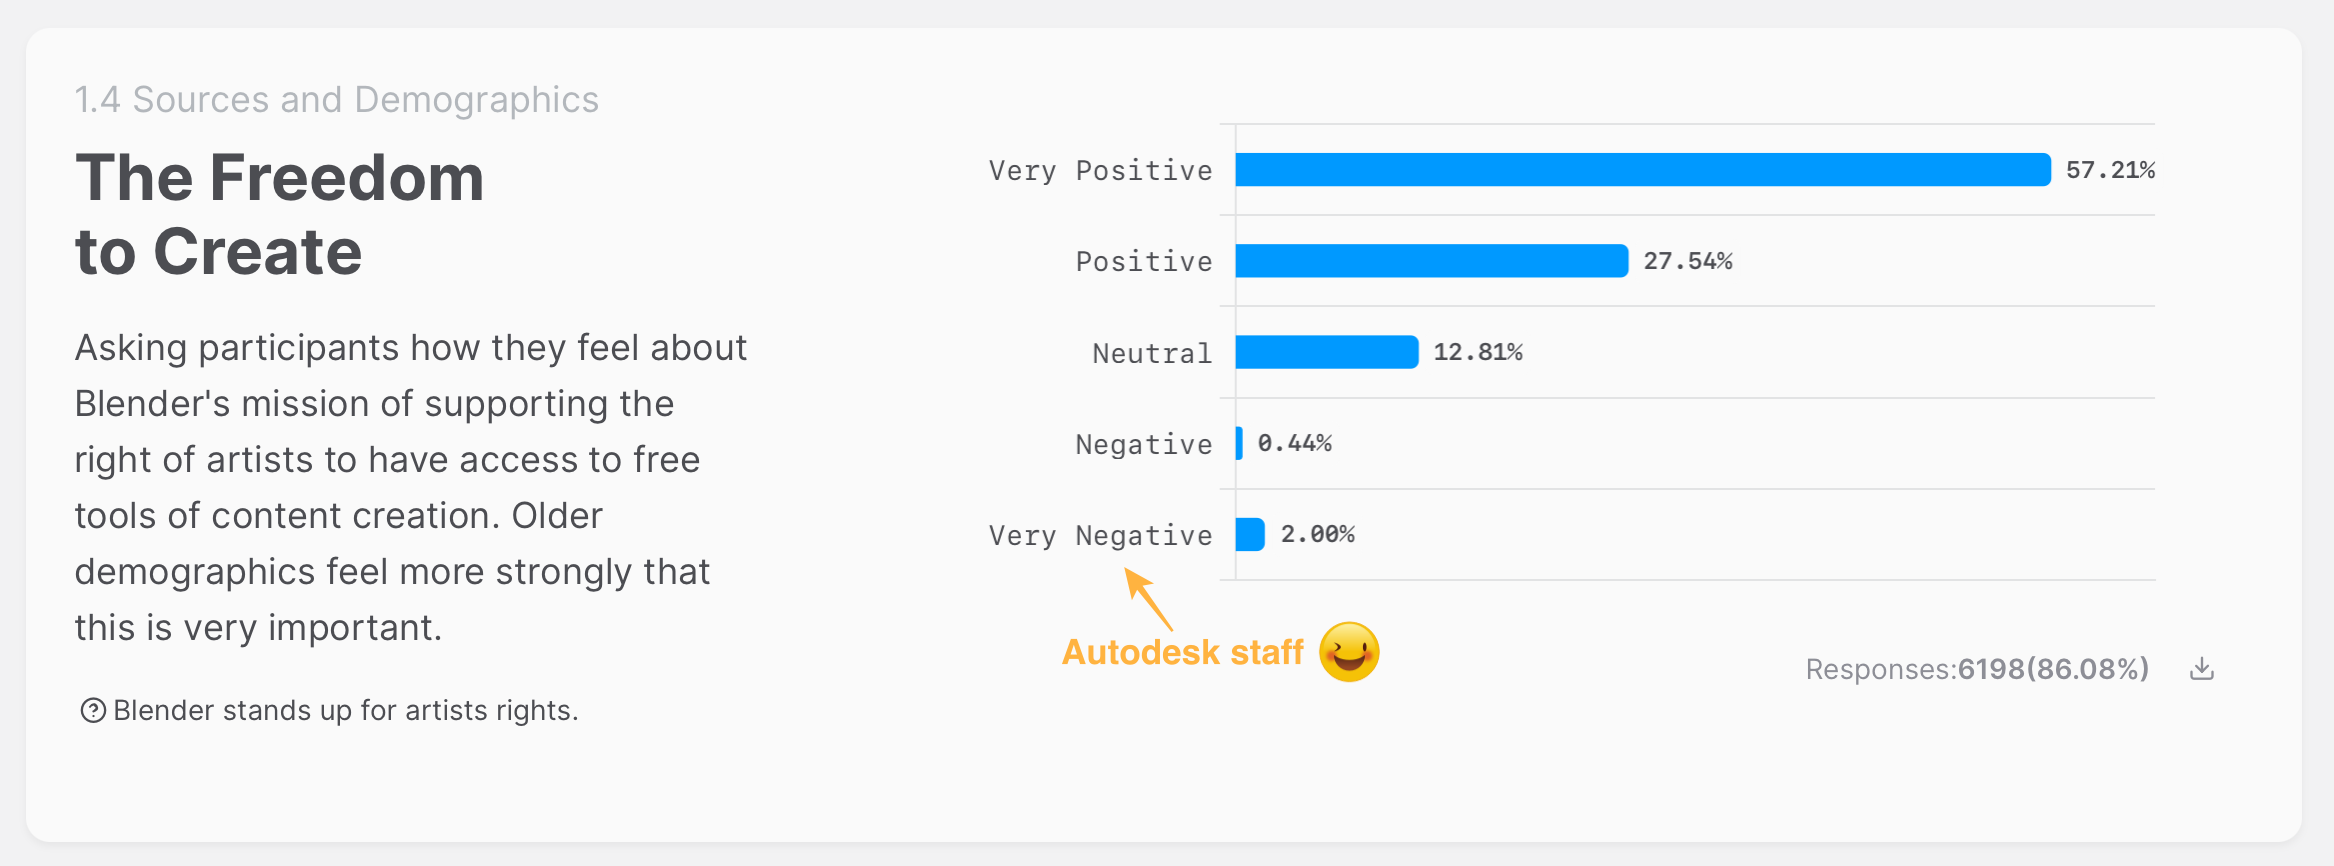2334x866 pixels.
Task: Click the orange annotation arrow
Action: [1148, 599]
